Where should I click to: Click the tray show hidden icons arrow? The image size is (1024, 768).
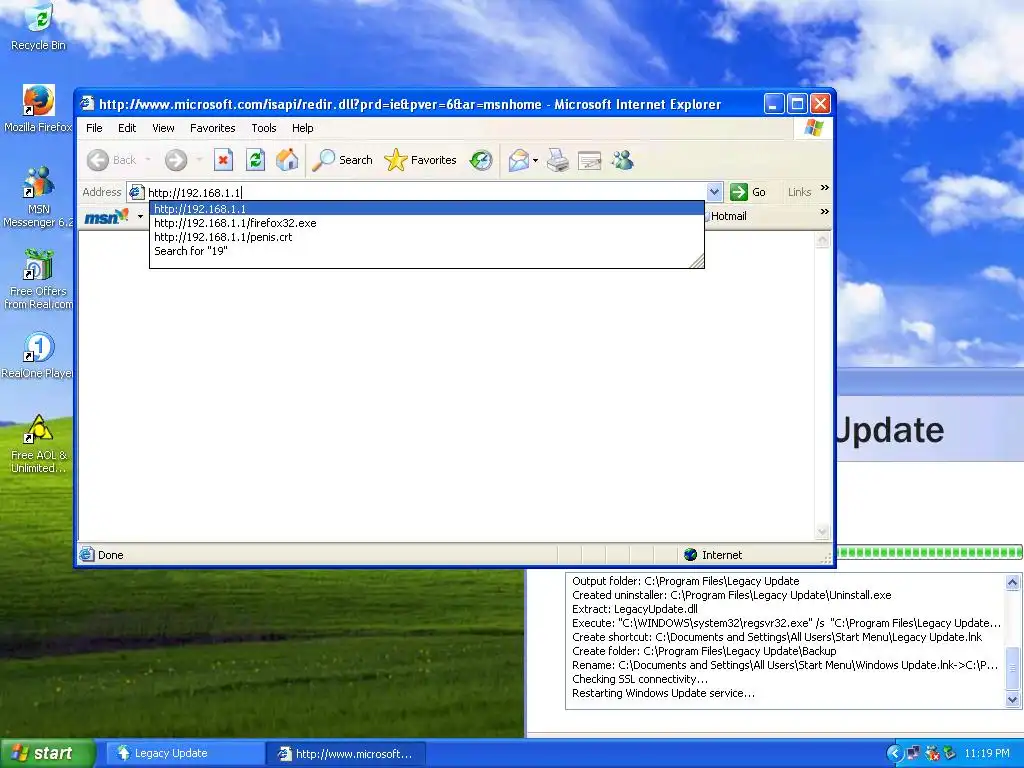coord(895,754)
